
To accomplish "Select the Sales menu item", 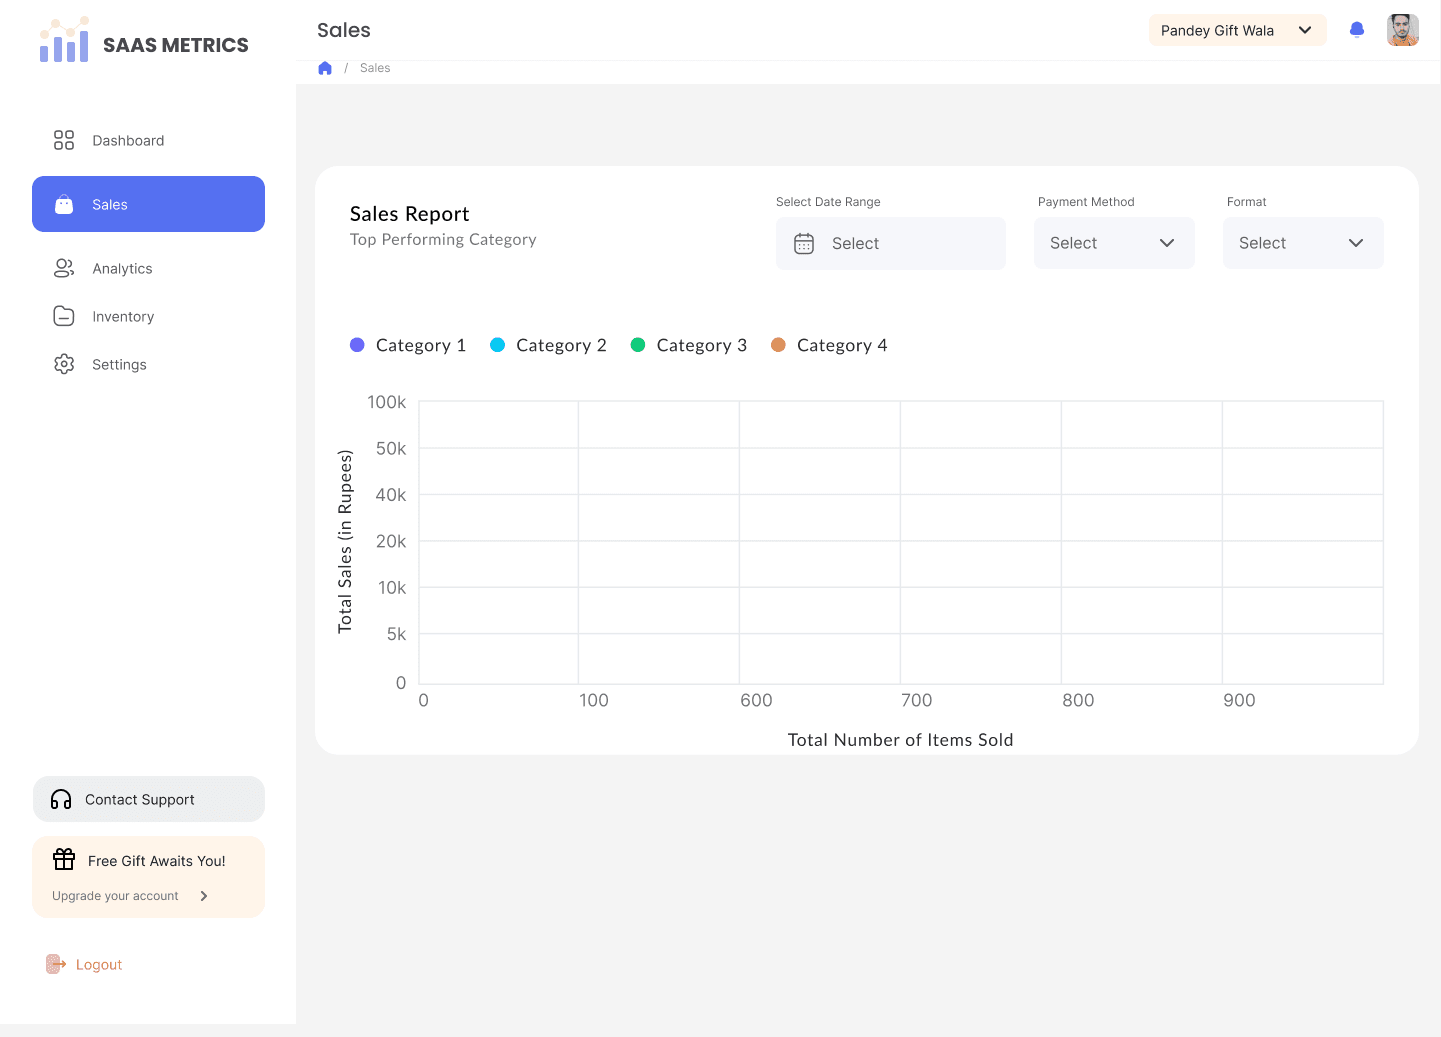I will 148,204.
